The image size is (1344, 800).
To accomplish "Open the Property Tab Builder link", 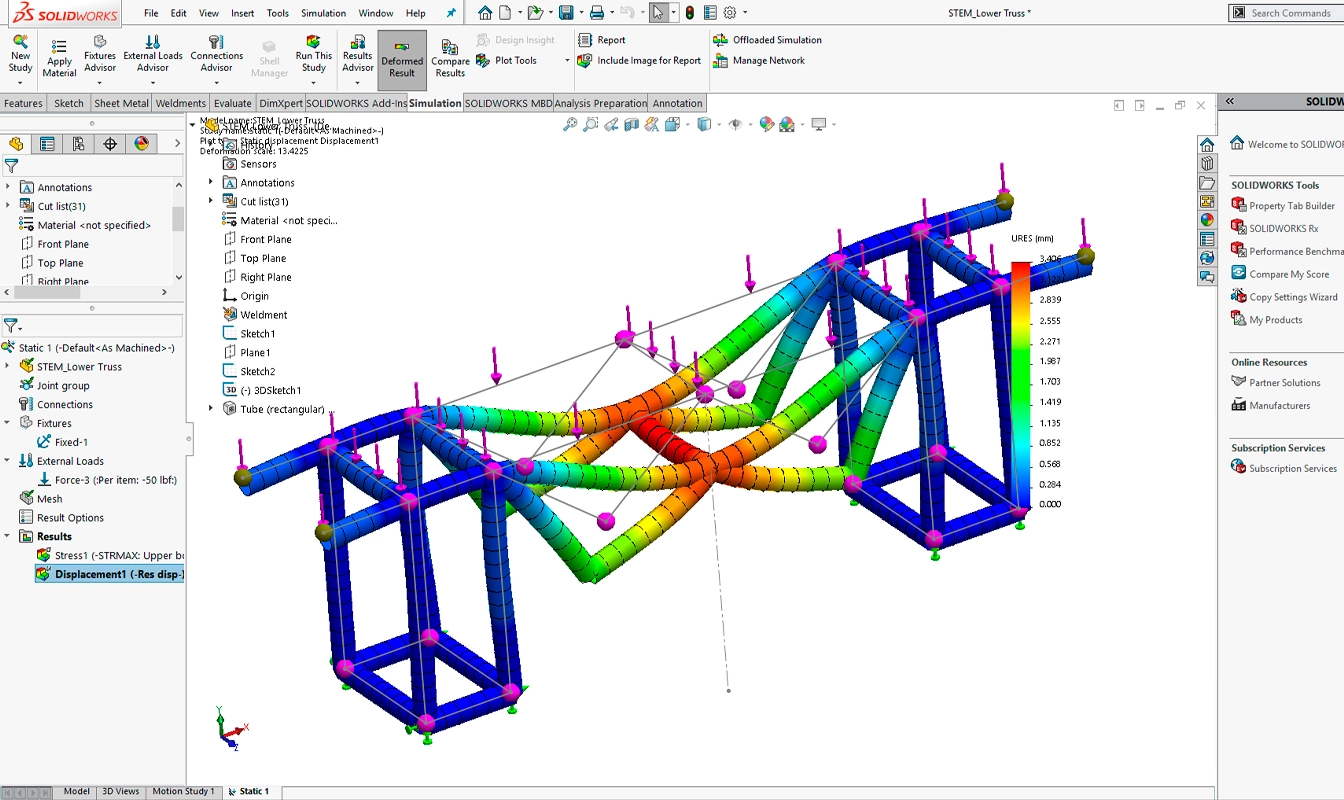I will 1283,206.
